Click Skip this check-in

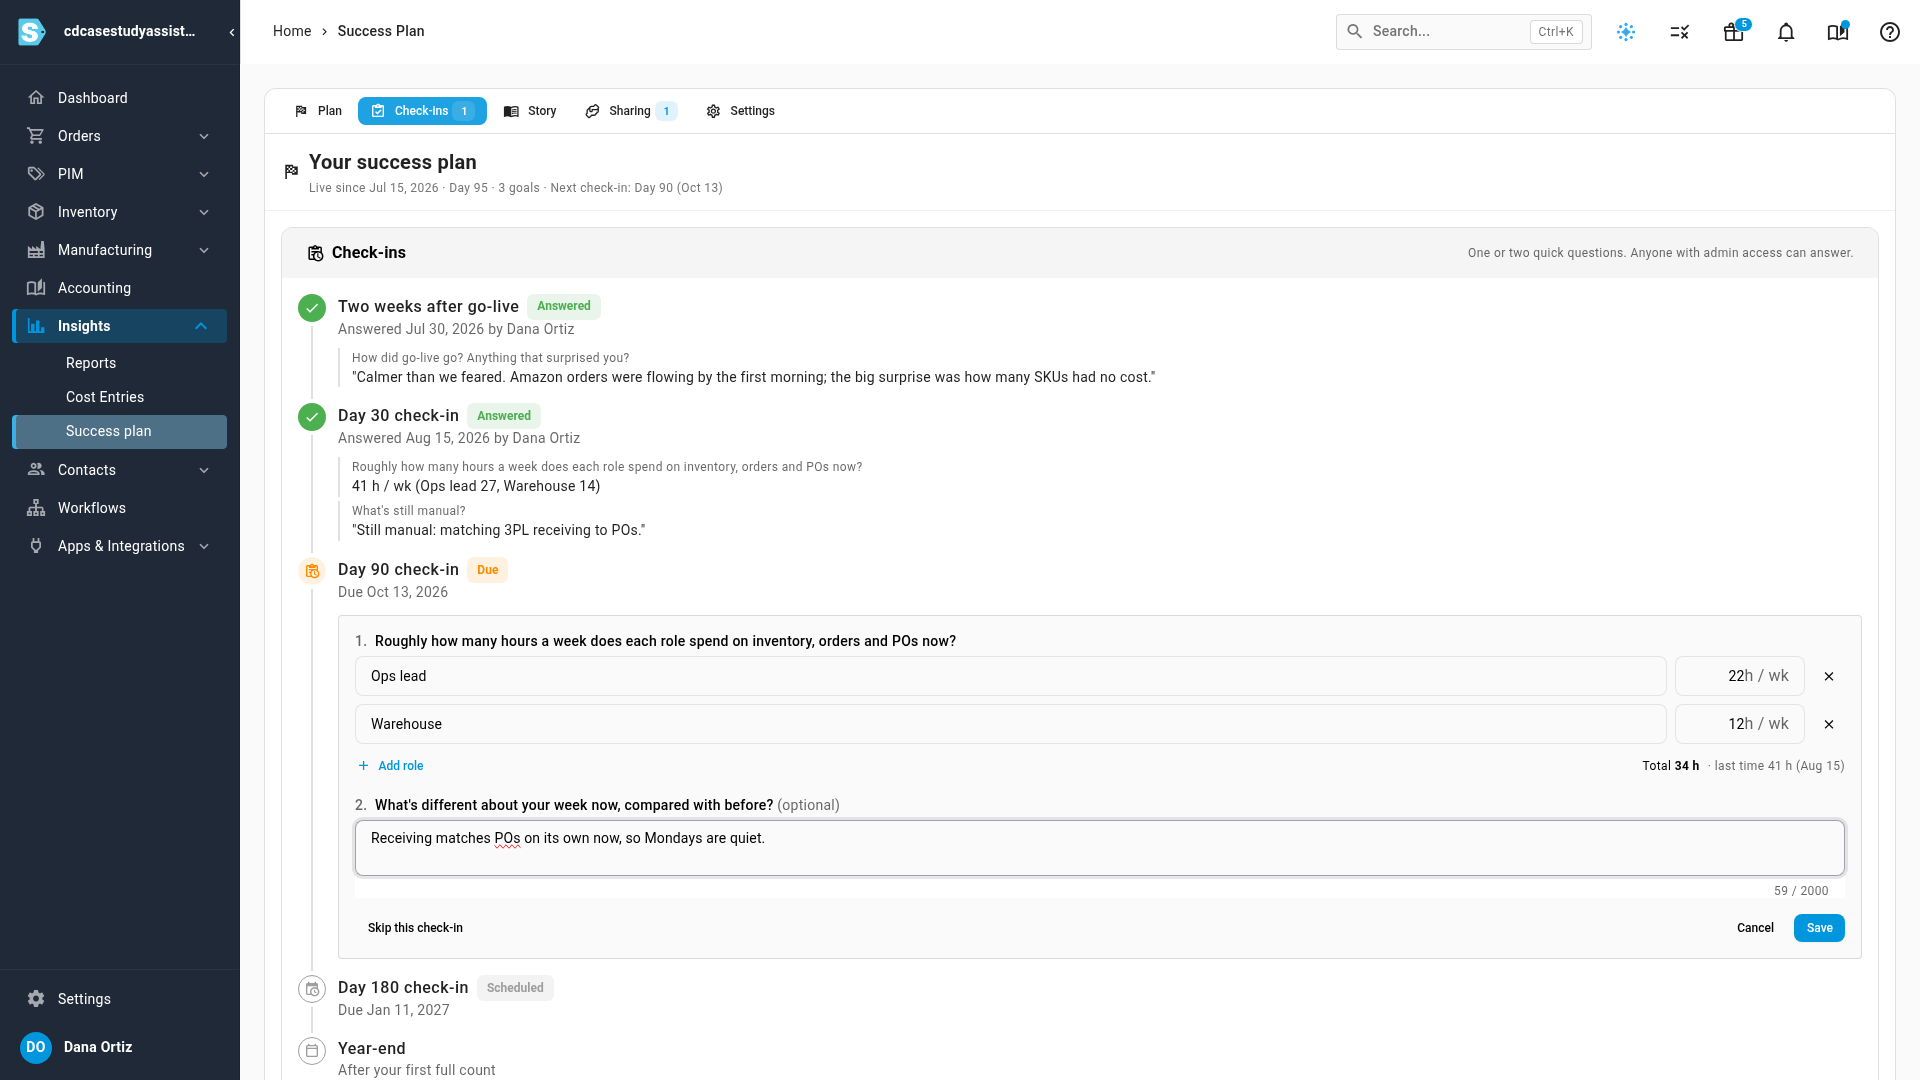[x=415, y=928]
